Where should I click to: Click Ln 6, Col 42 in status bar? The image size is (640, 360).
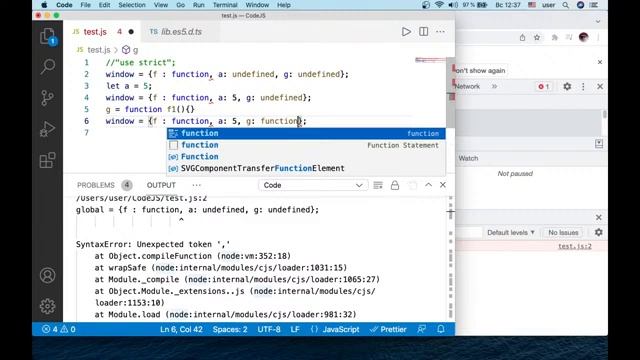click(x=181, y=329)
